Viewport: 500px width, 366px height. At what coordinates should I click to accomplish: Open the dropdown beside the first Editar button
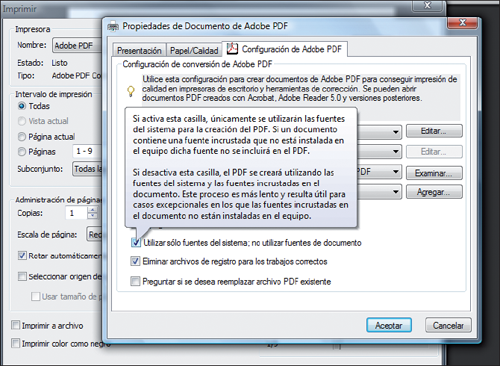[395, 132]
